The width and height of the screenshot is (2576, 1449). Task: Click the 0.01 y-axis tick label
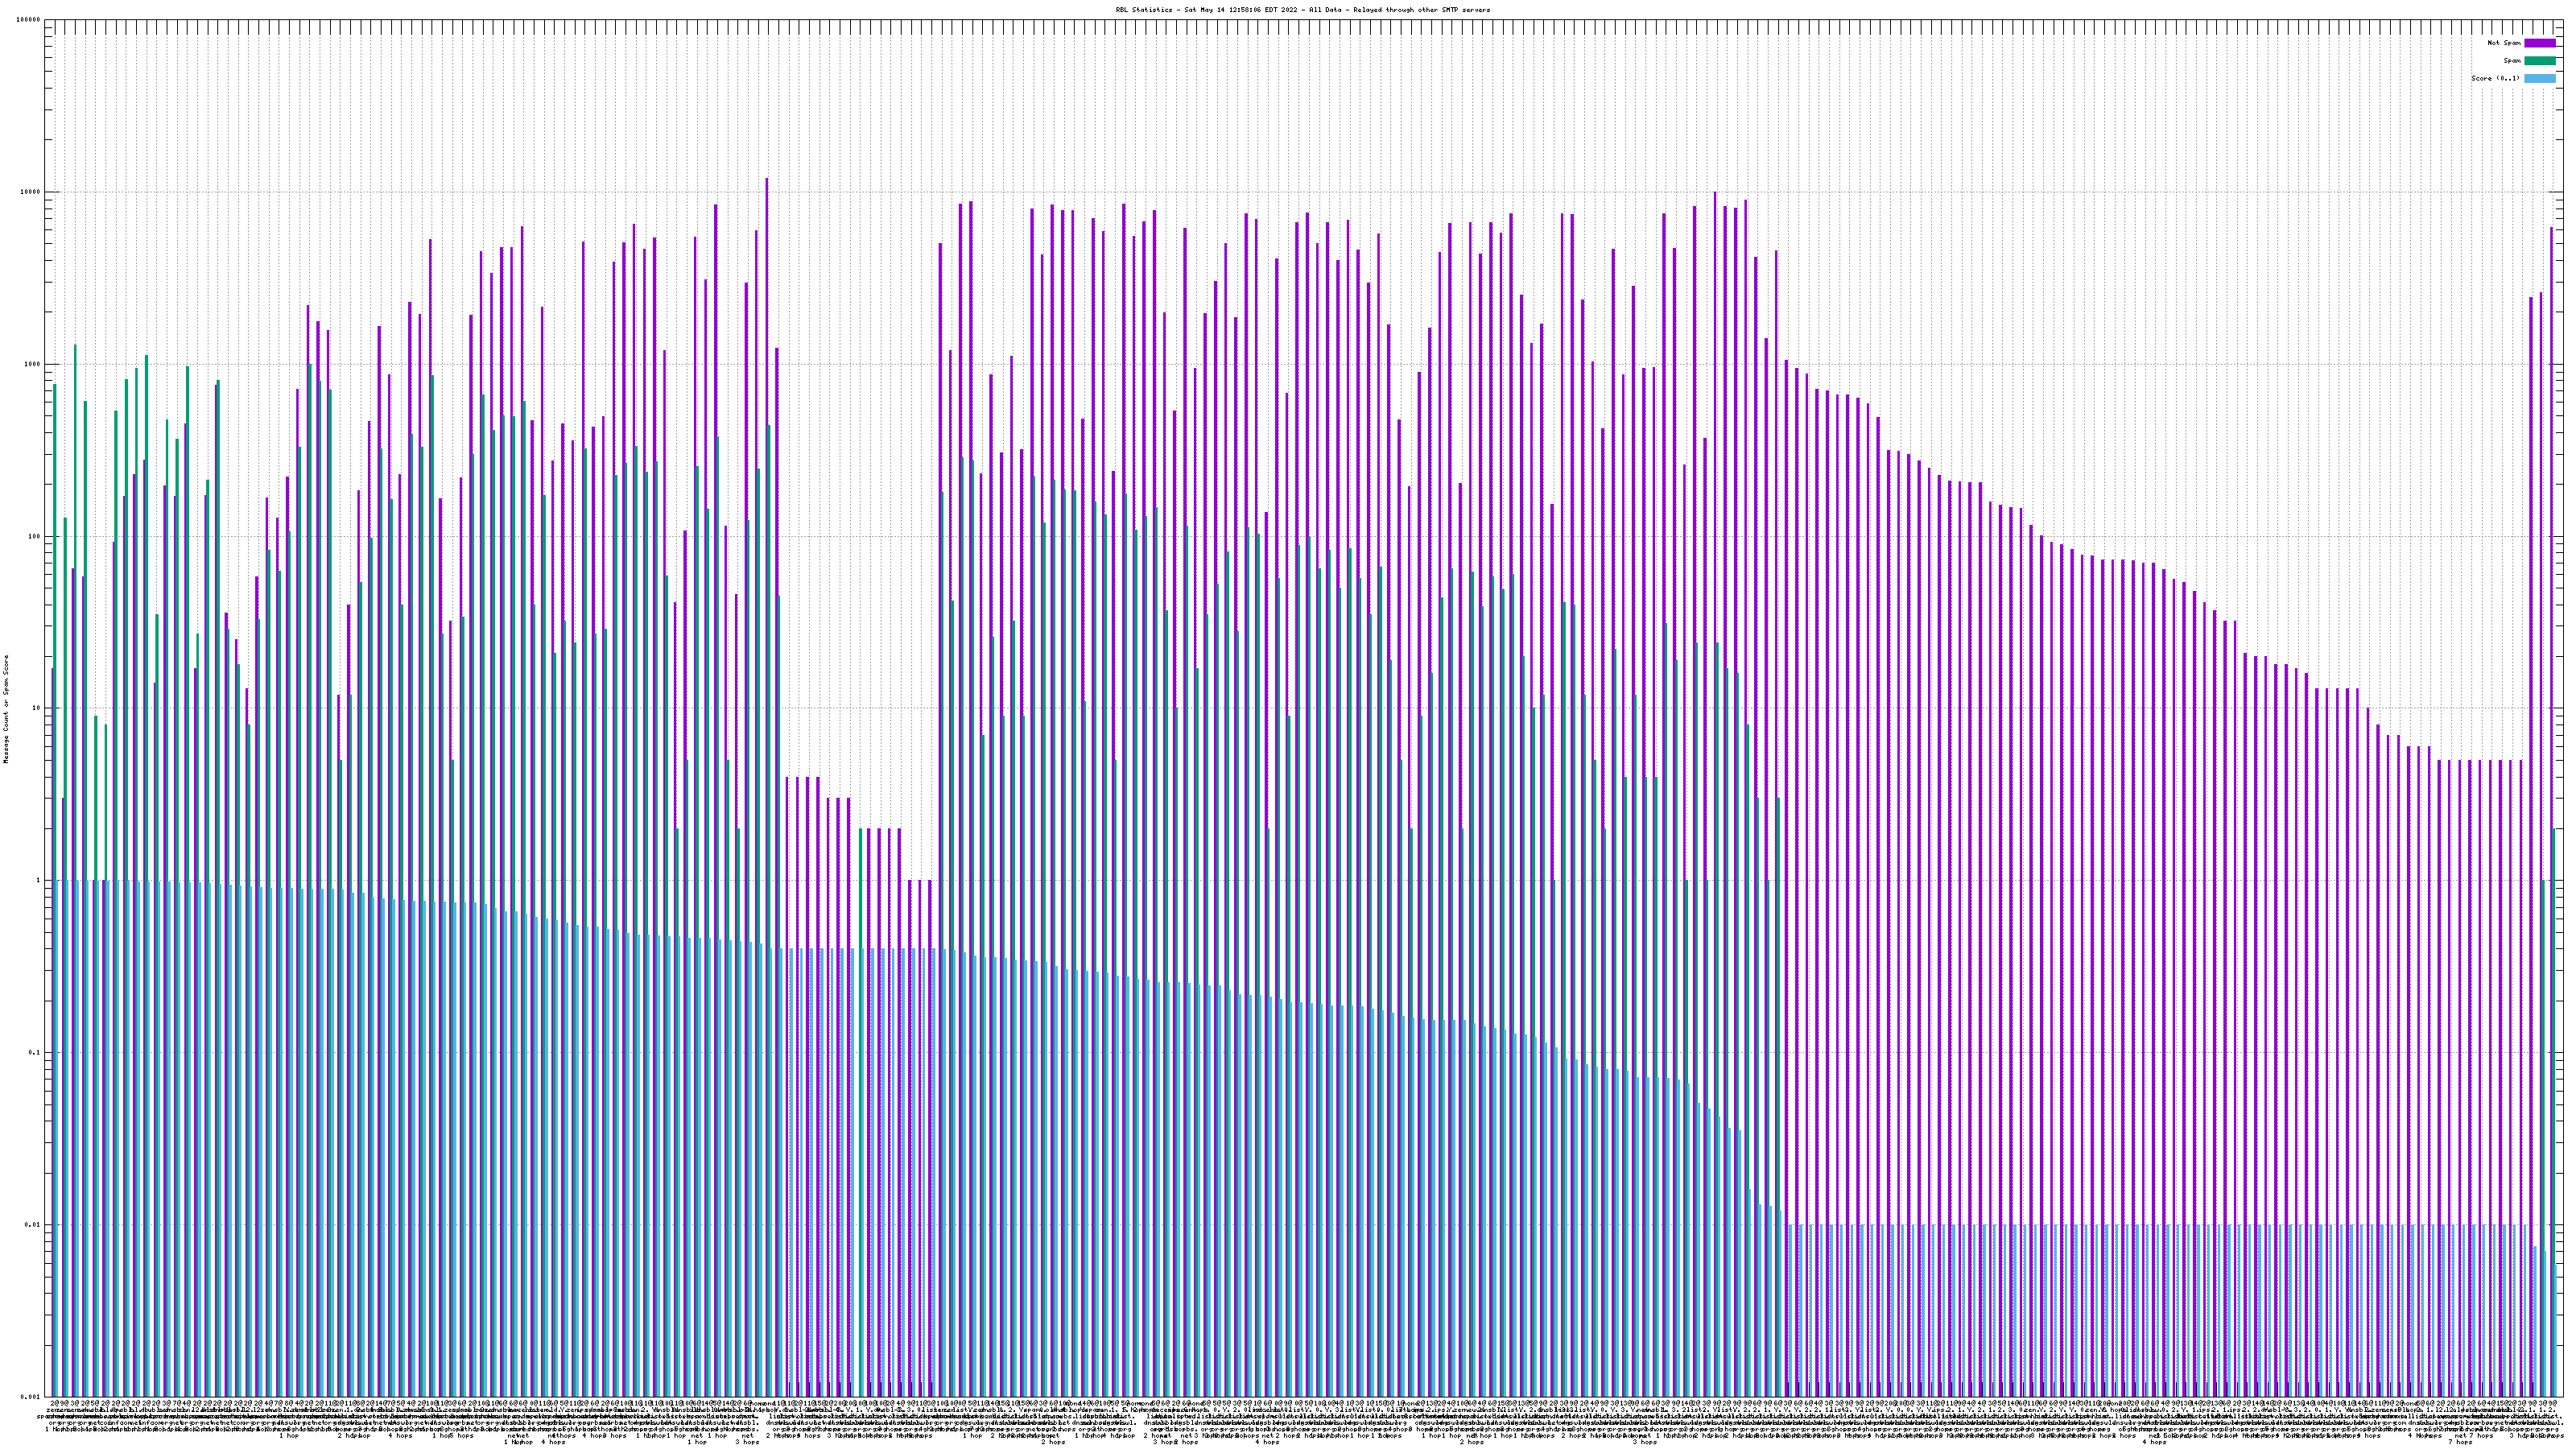[33, 1224]
